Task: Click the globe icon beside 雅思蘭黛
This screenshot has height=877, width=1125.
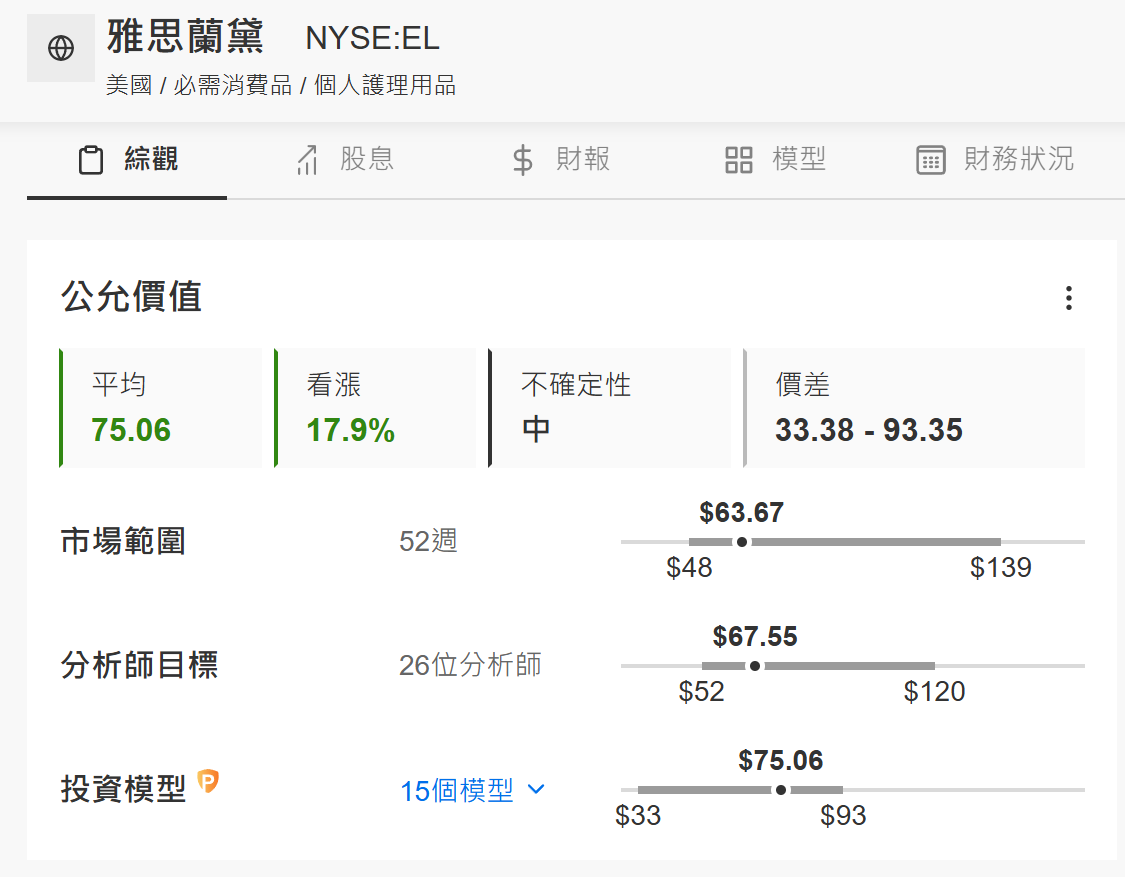Action: point(61,48)
